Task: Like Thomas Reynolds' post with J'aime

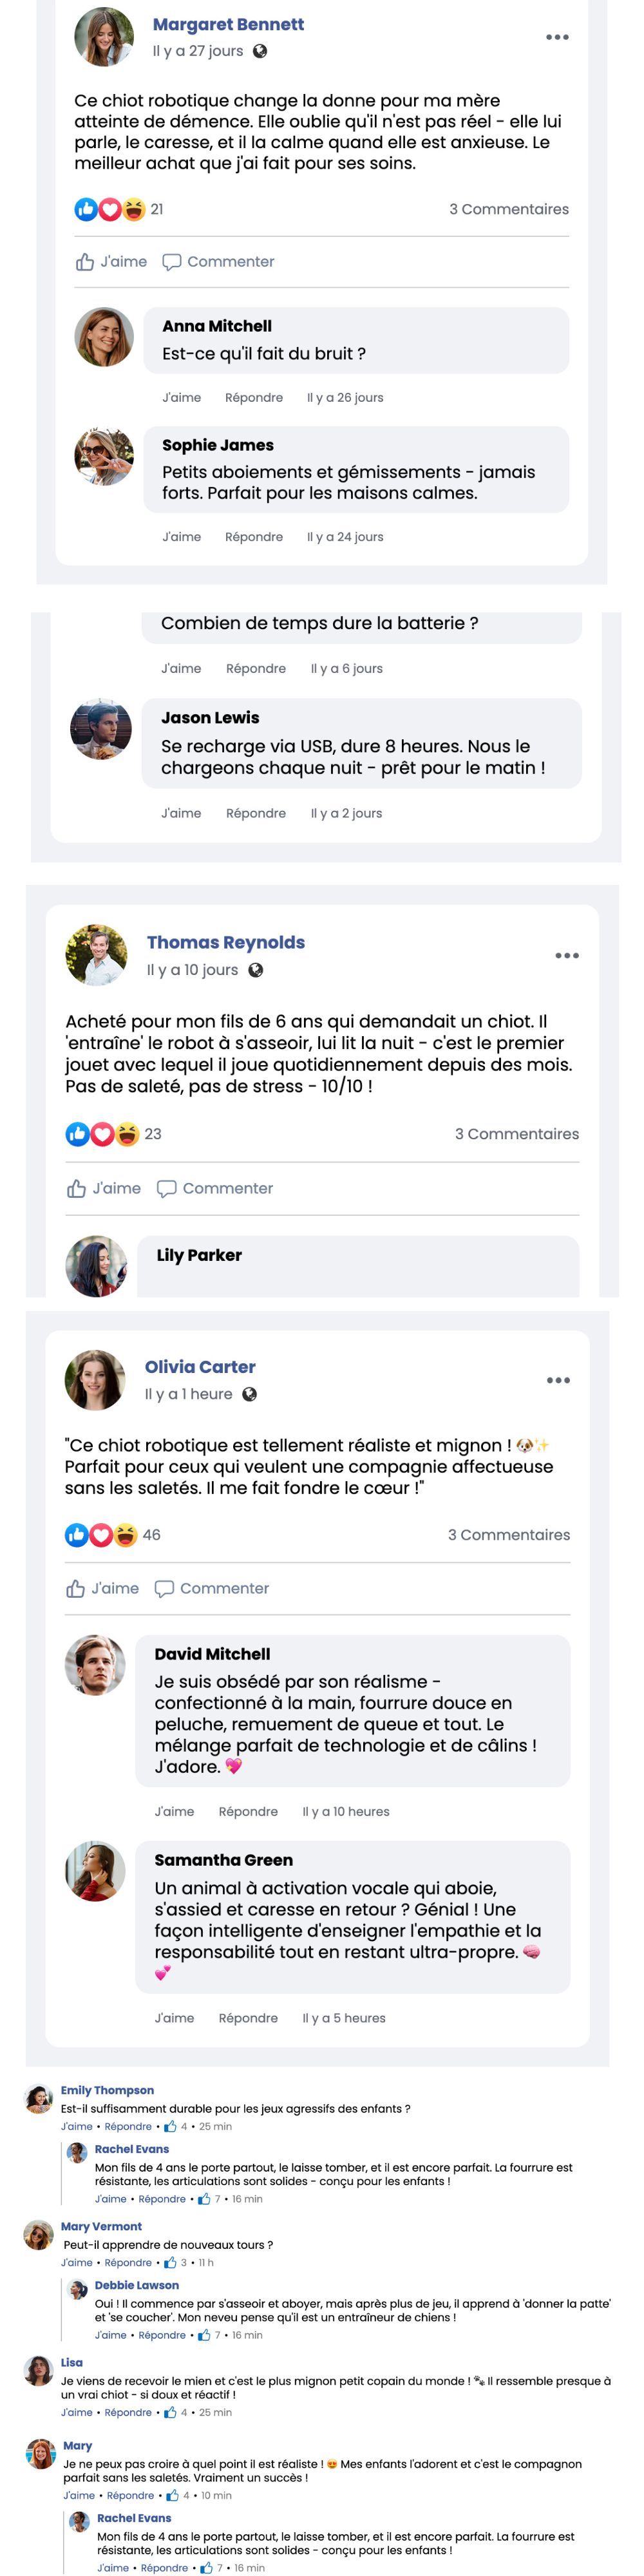Action: pos(77,1188)
